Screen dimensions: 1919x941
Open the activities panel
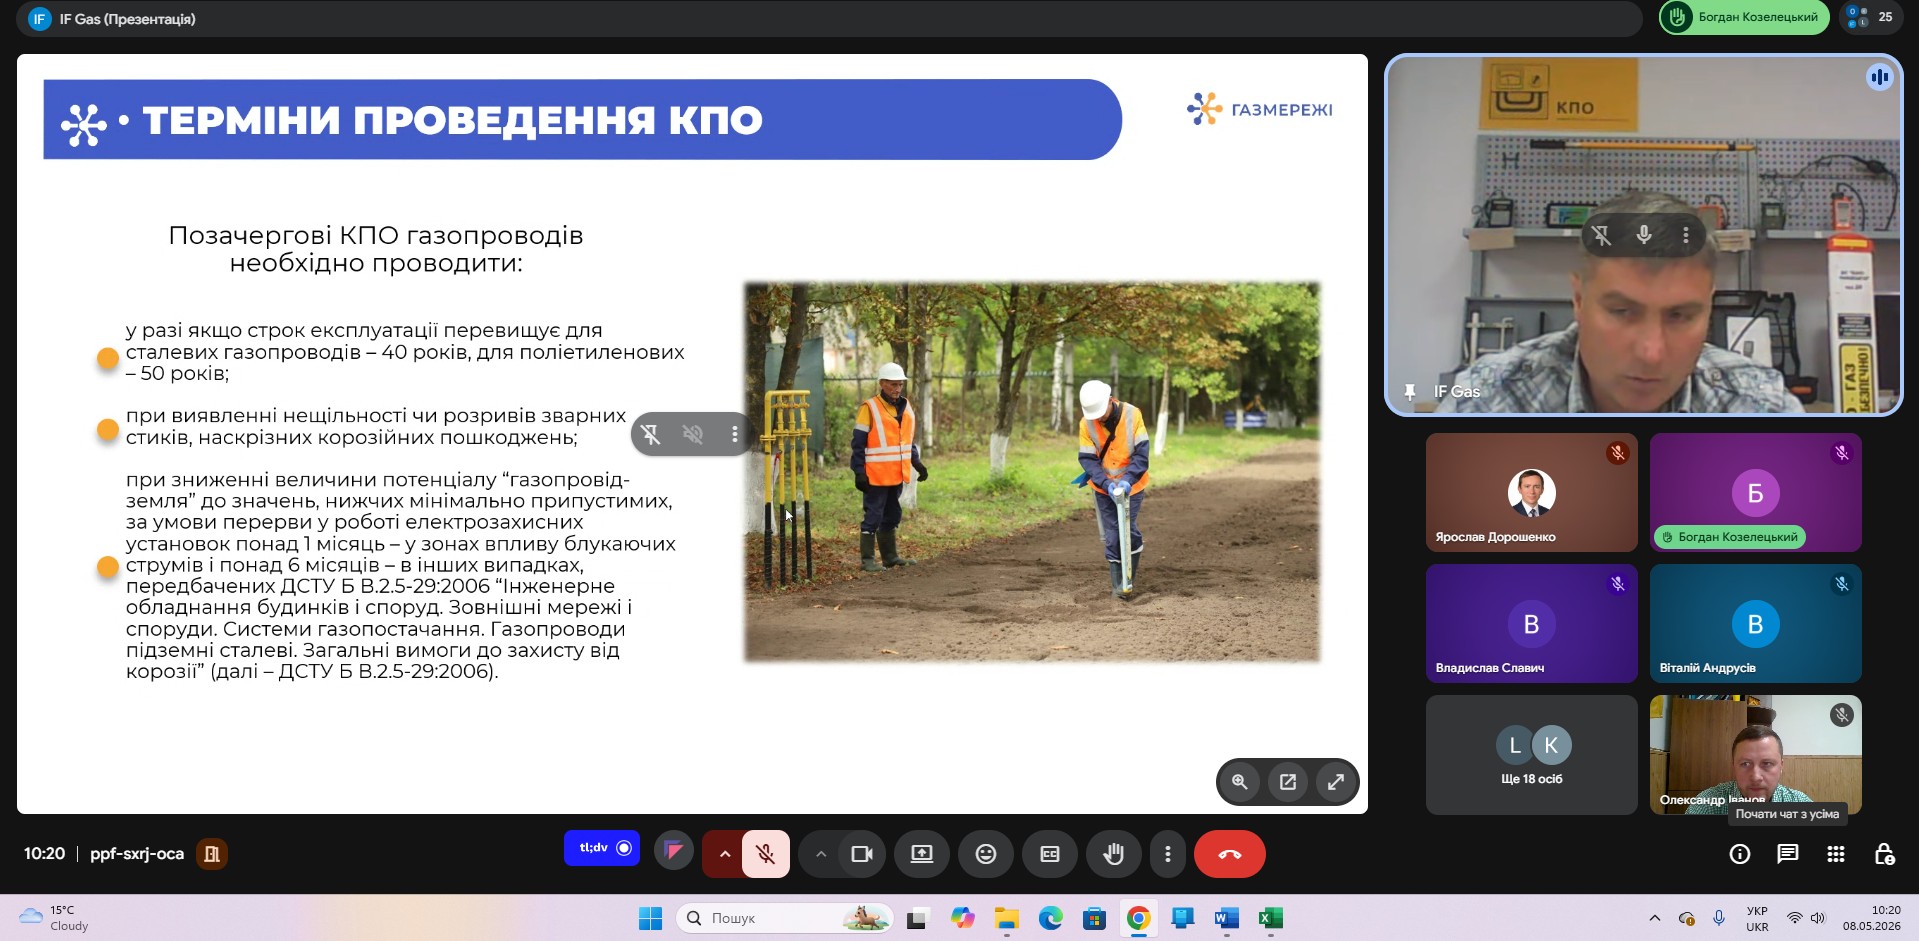(1836, 854)
